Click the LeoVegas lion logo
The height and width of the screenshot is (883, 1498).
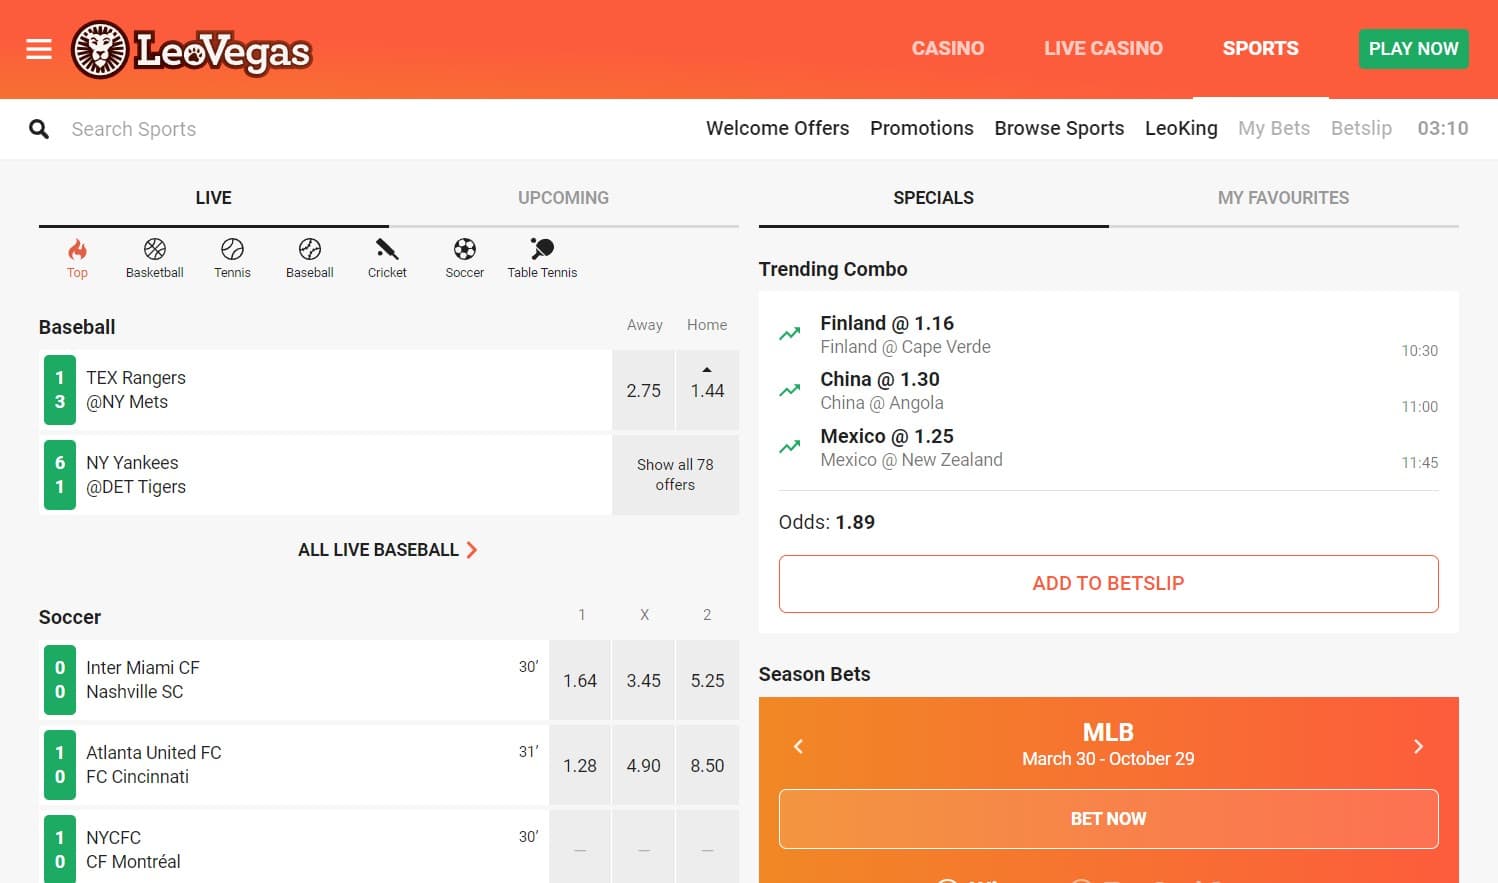click(192, 49)
